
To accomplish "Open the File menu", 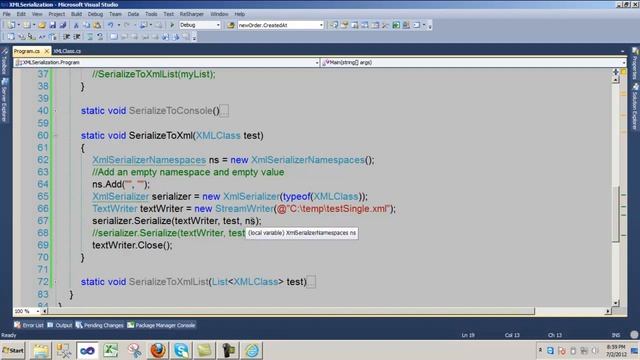I will tap(7, 14).
